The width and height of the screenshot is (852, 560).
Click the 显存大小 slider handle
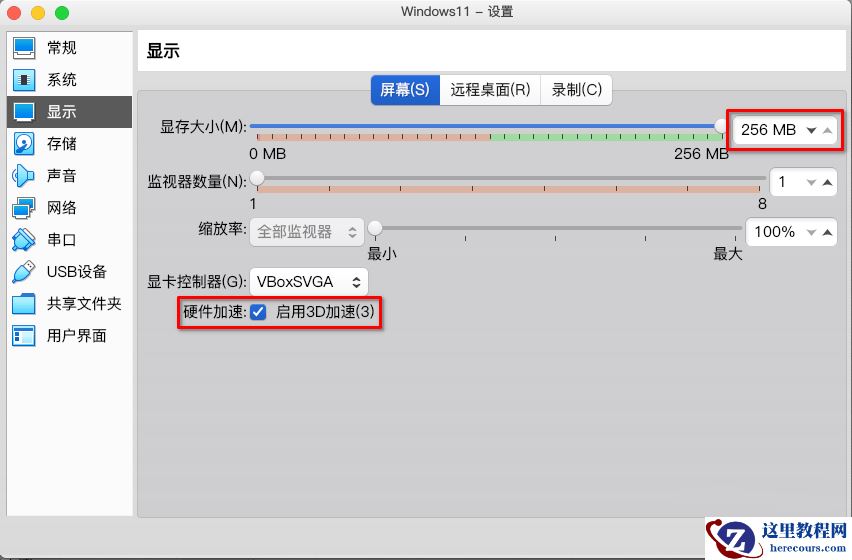(722, 126)
